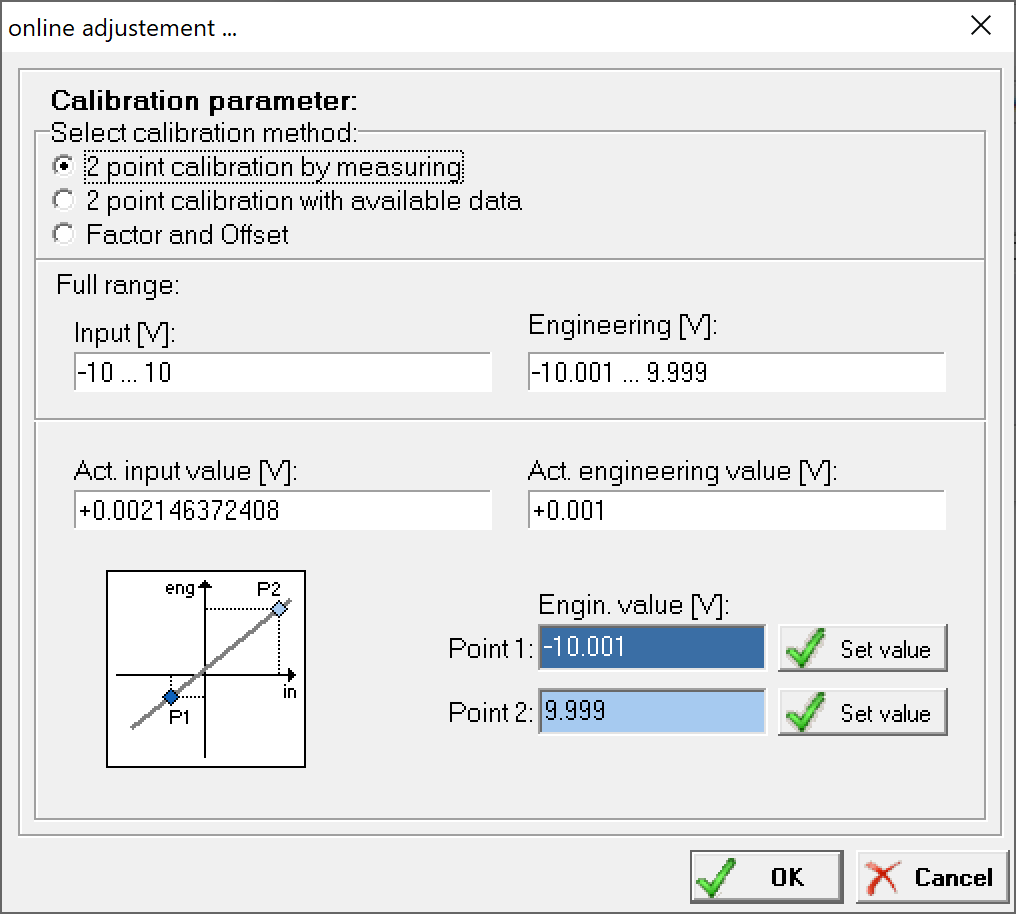Click the calibration line diagram thumbnail
This screenshot has width=1016, height=914.
click(x=205, y=667)
